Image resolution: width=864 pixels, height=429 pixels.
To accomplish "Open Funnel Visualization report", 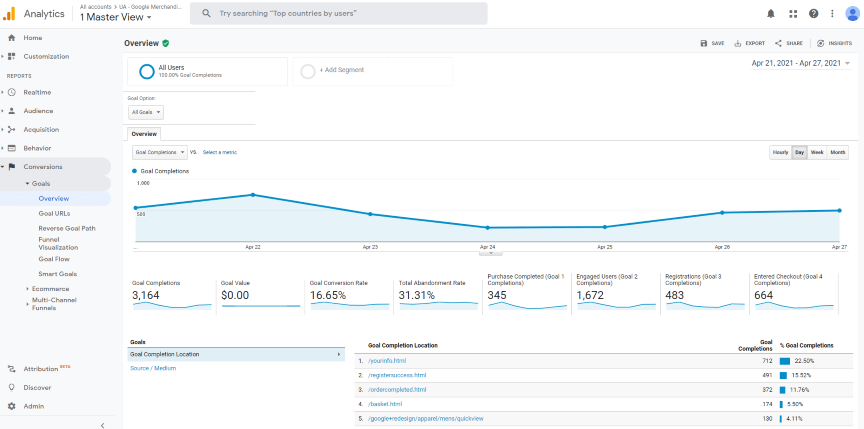I will click(x=60, y=243).
